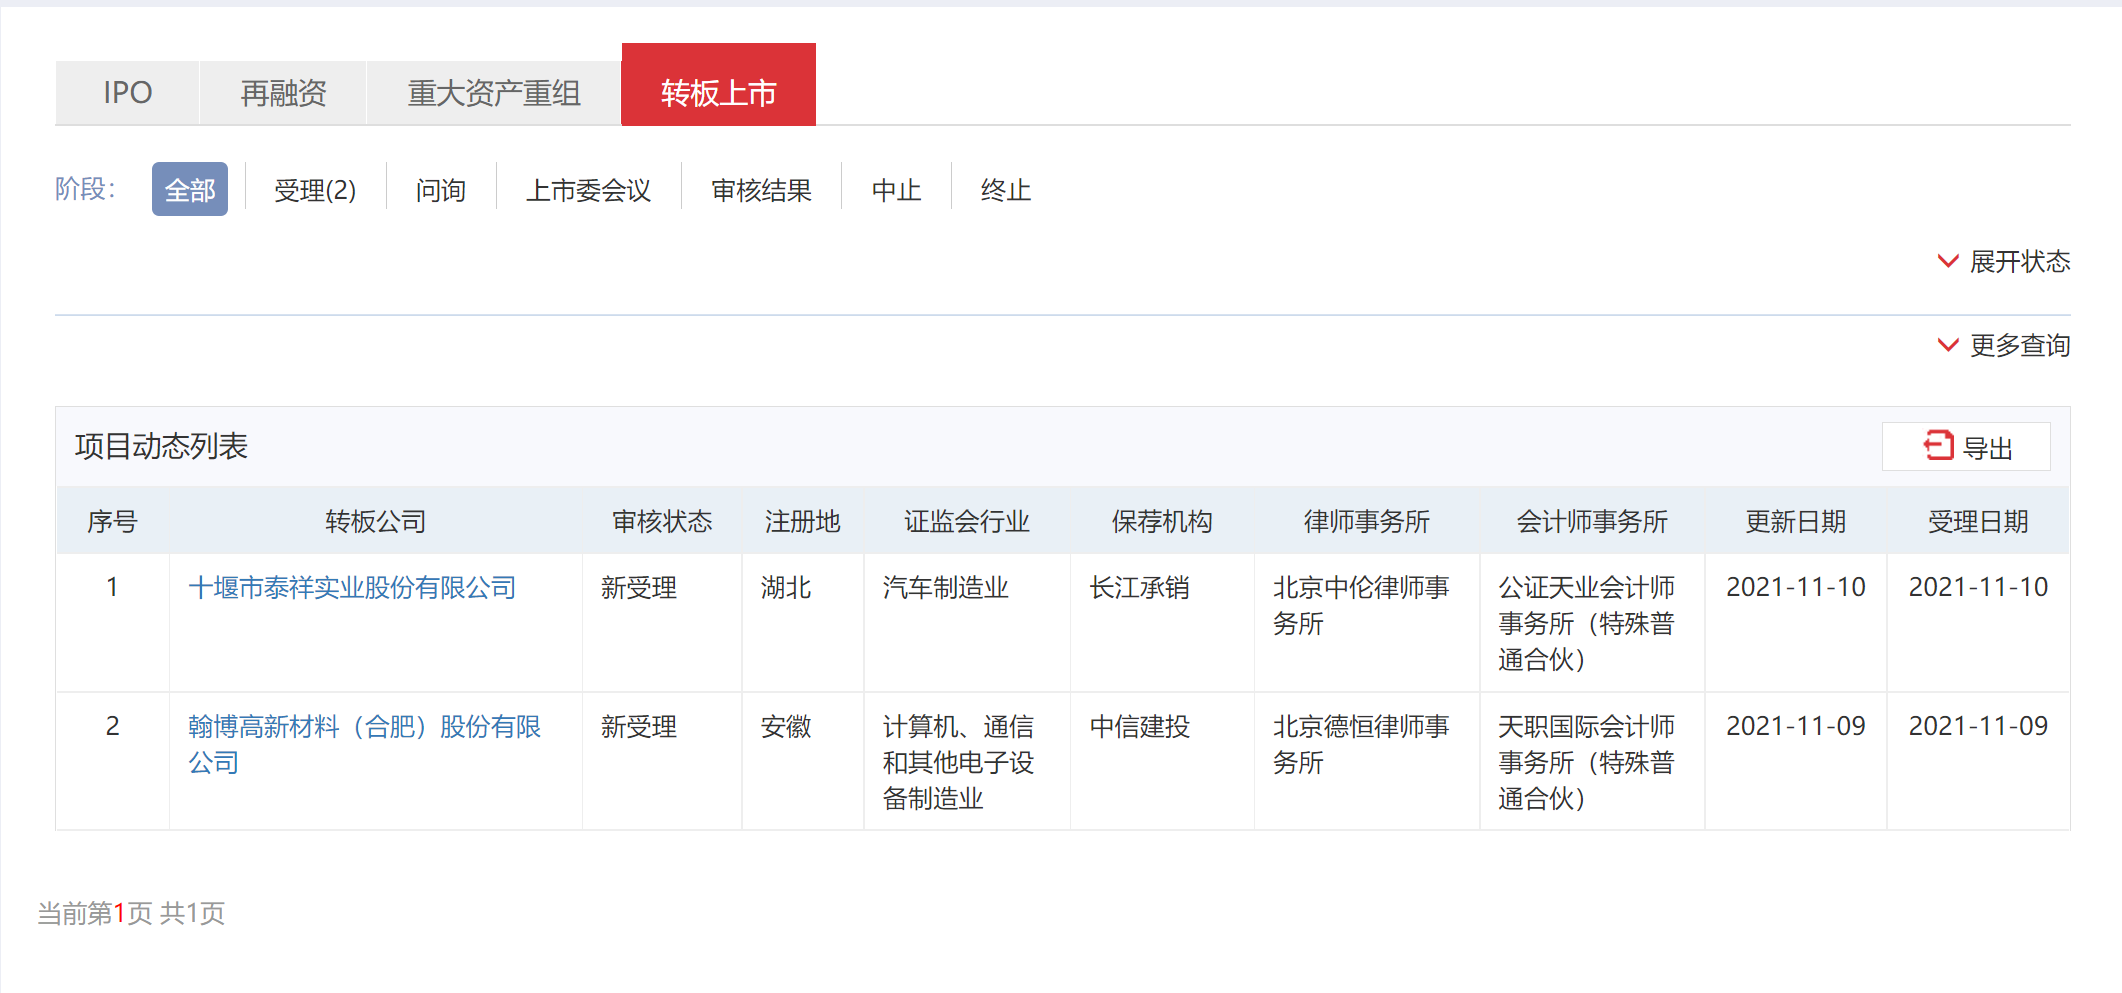Show 审核结果 stage projects
Image resolution: width=2122 pixels, height=993 pixels.
[x=761, y=190]
